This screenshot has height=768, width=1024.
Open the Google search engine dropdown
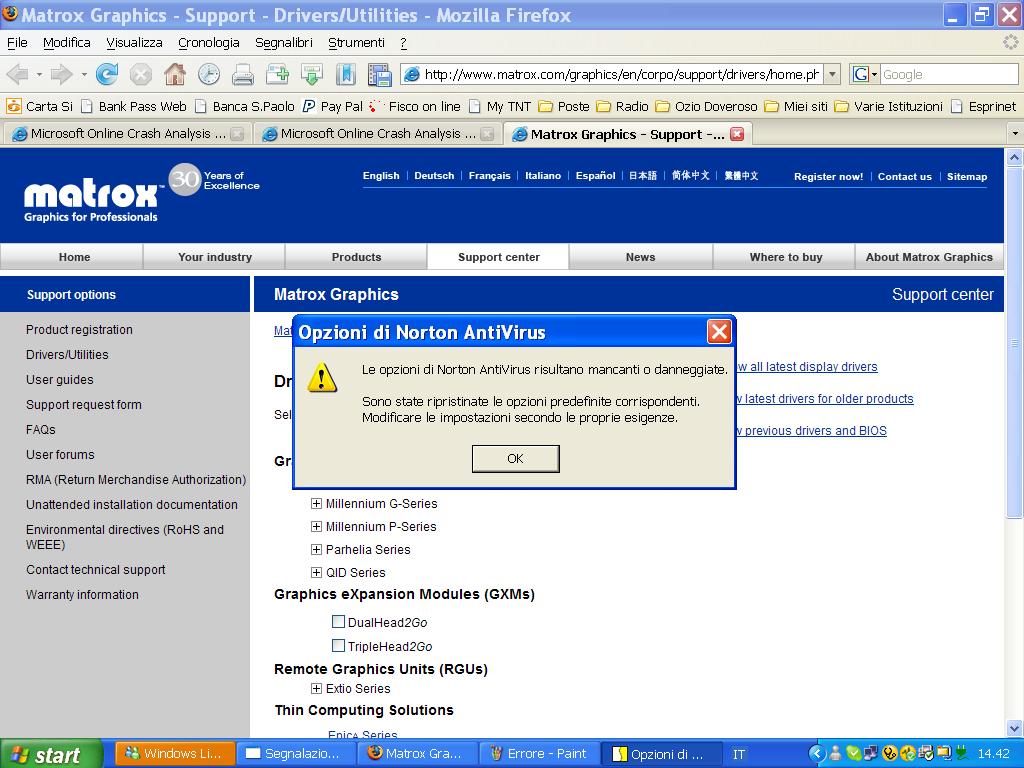point(874,74)
